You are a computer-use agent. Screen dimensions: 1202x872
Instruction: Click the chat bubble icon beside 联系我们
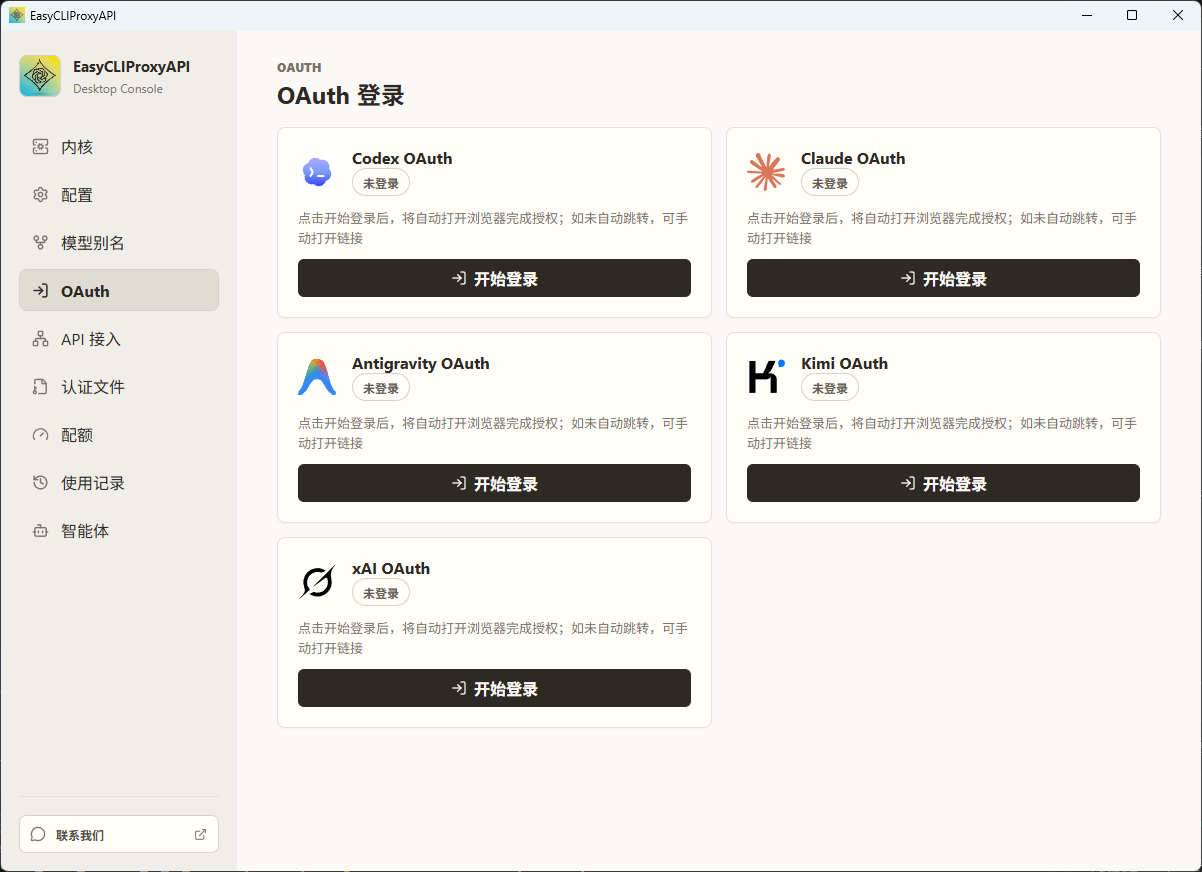tap(38, 834)
